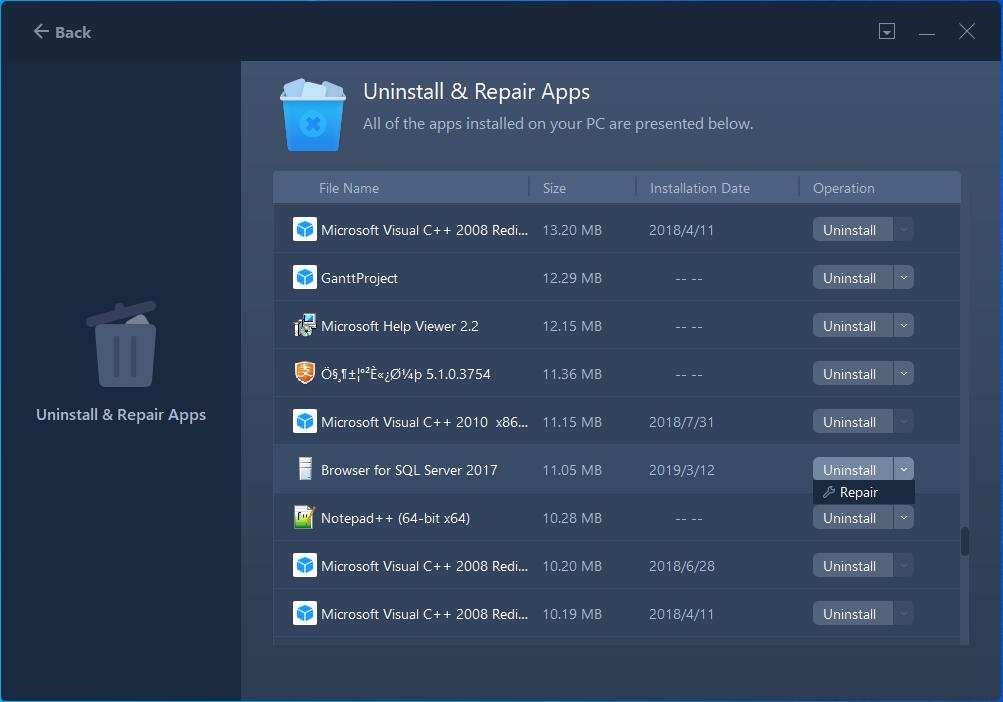Uninstall the 5.1.0.3754 app
This screenshot has width=1003, height=702.
[852, 374]
